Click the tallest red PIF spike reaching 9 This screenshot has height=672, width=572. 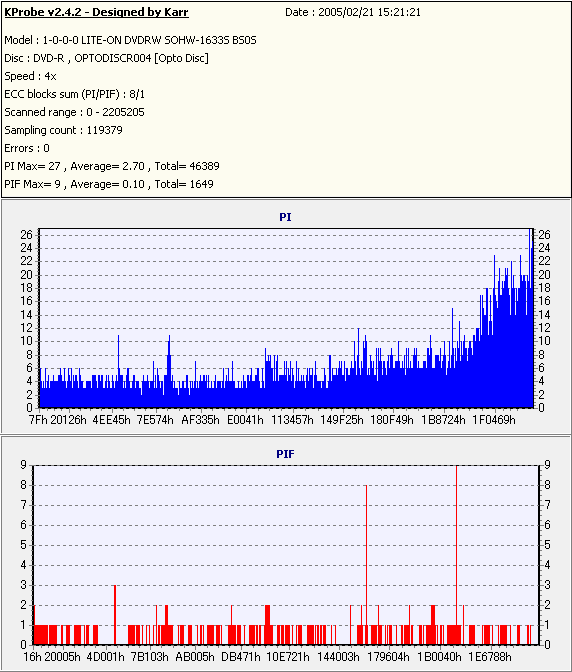(x=457, y=555)
